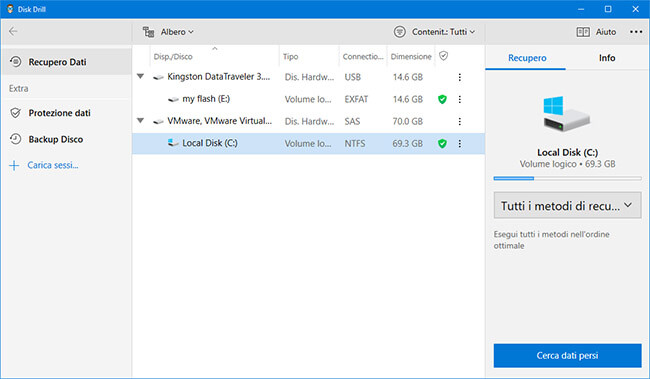Click the Kingston DataTraveler drive icon
The height and width of the screenshot is (379, 650).
tap(158, 78)
